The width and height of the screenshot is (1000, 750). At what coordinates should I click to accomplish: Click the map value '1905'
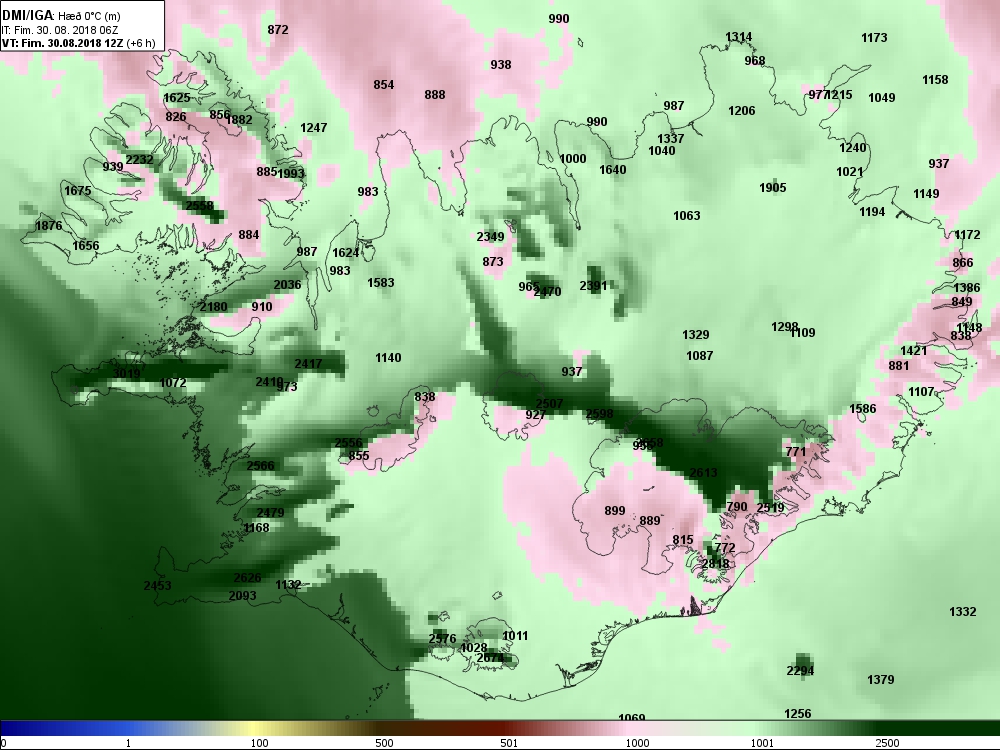click(773, 188)
